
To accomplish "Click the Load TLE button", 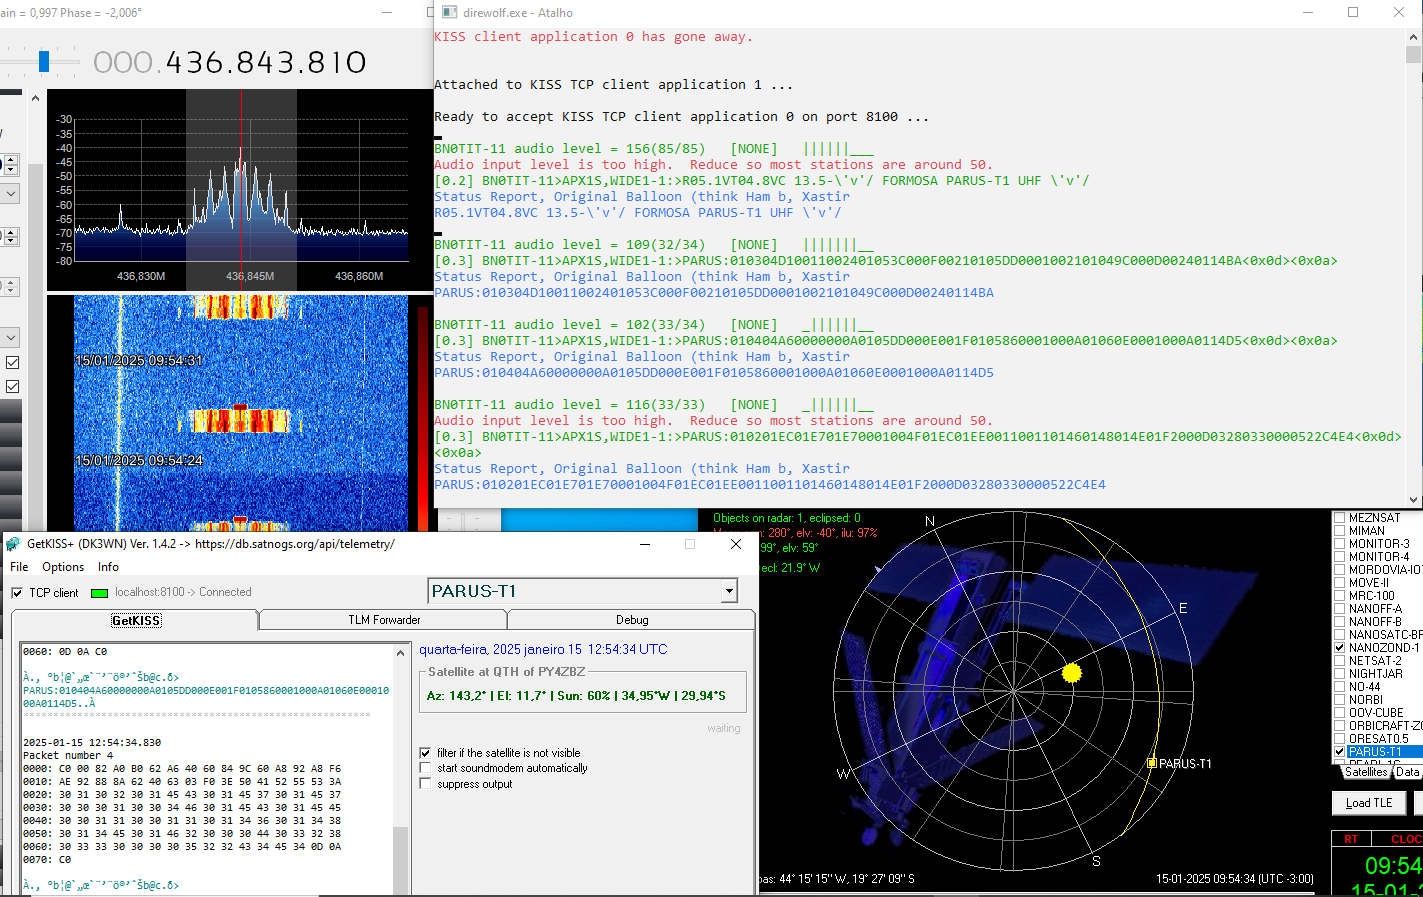I will (x=1369, y=803).
